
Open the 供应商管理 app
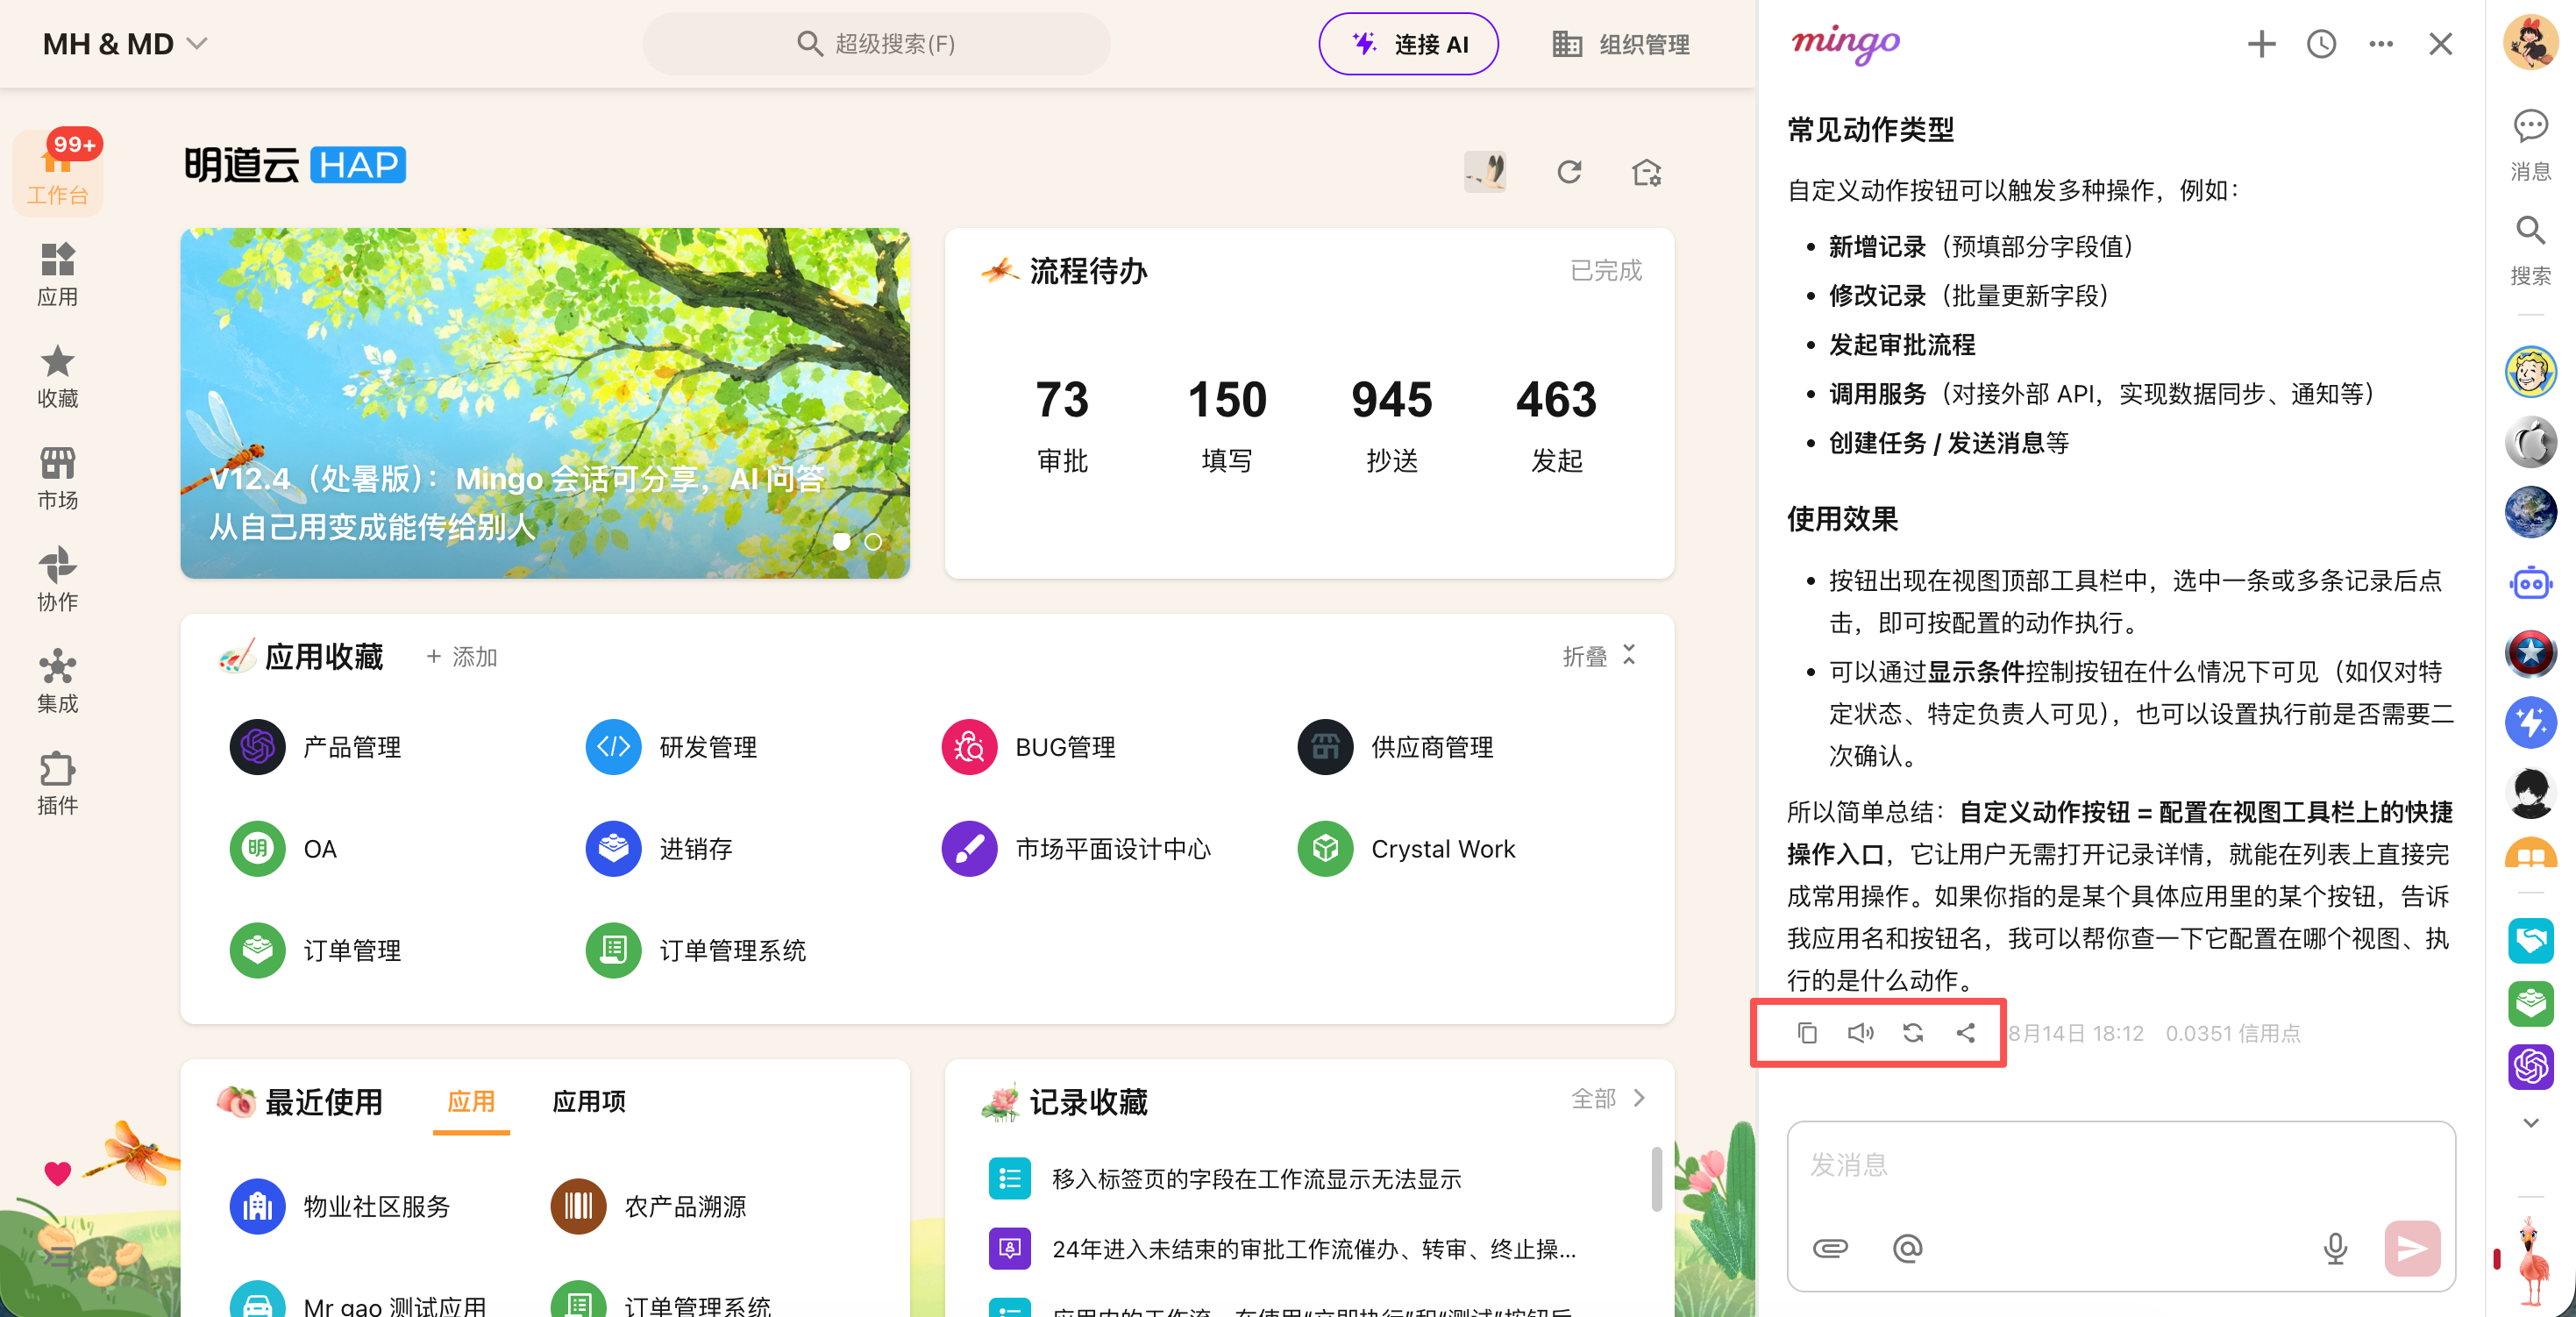pyautogui.click(x=1396, y=747)
